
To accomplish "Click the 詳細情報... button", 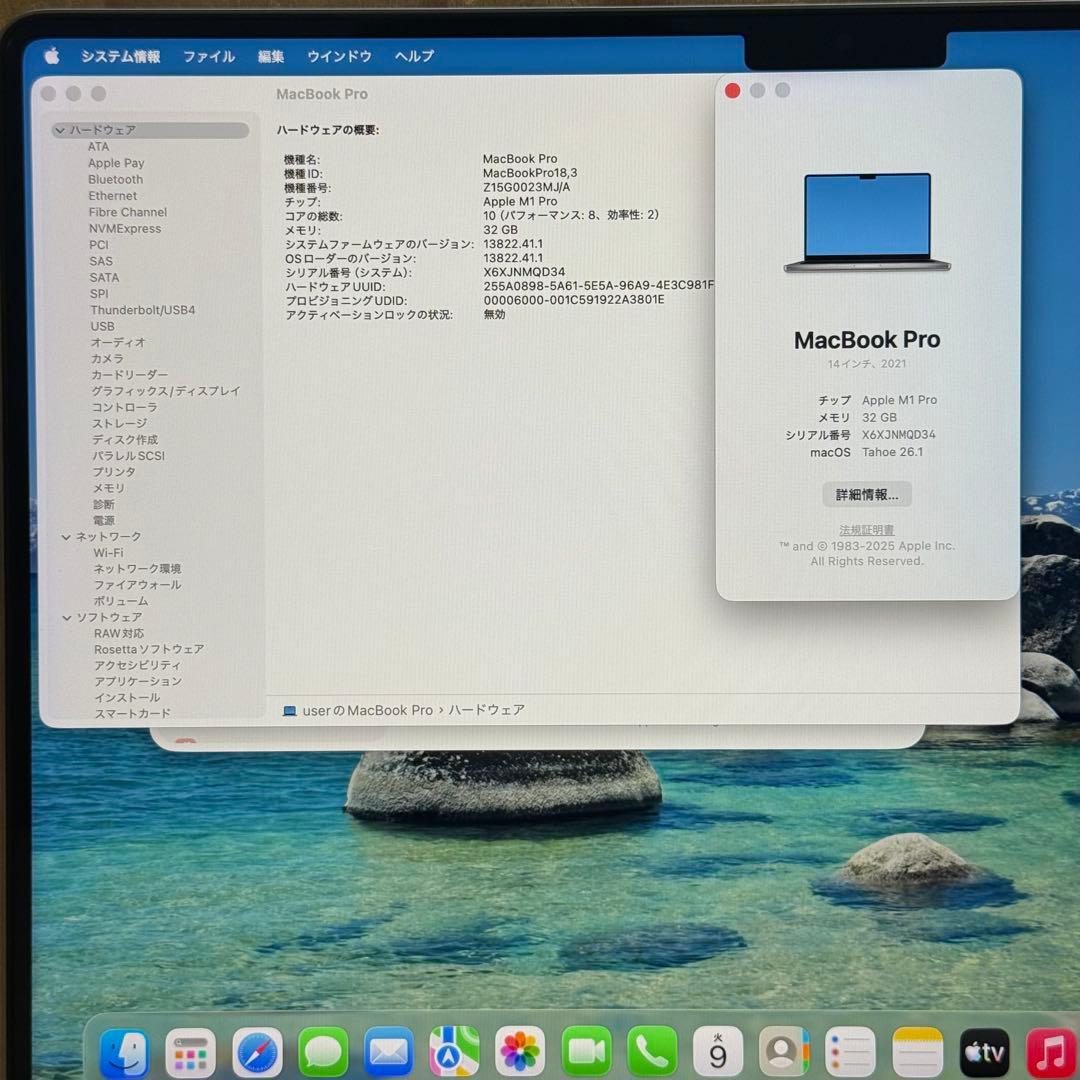I will click(x=866, y=495).
